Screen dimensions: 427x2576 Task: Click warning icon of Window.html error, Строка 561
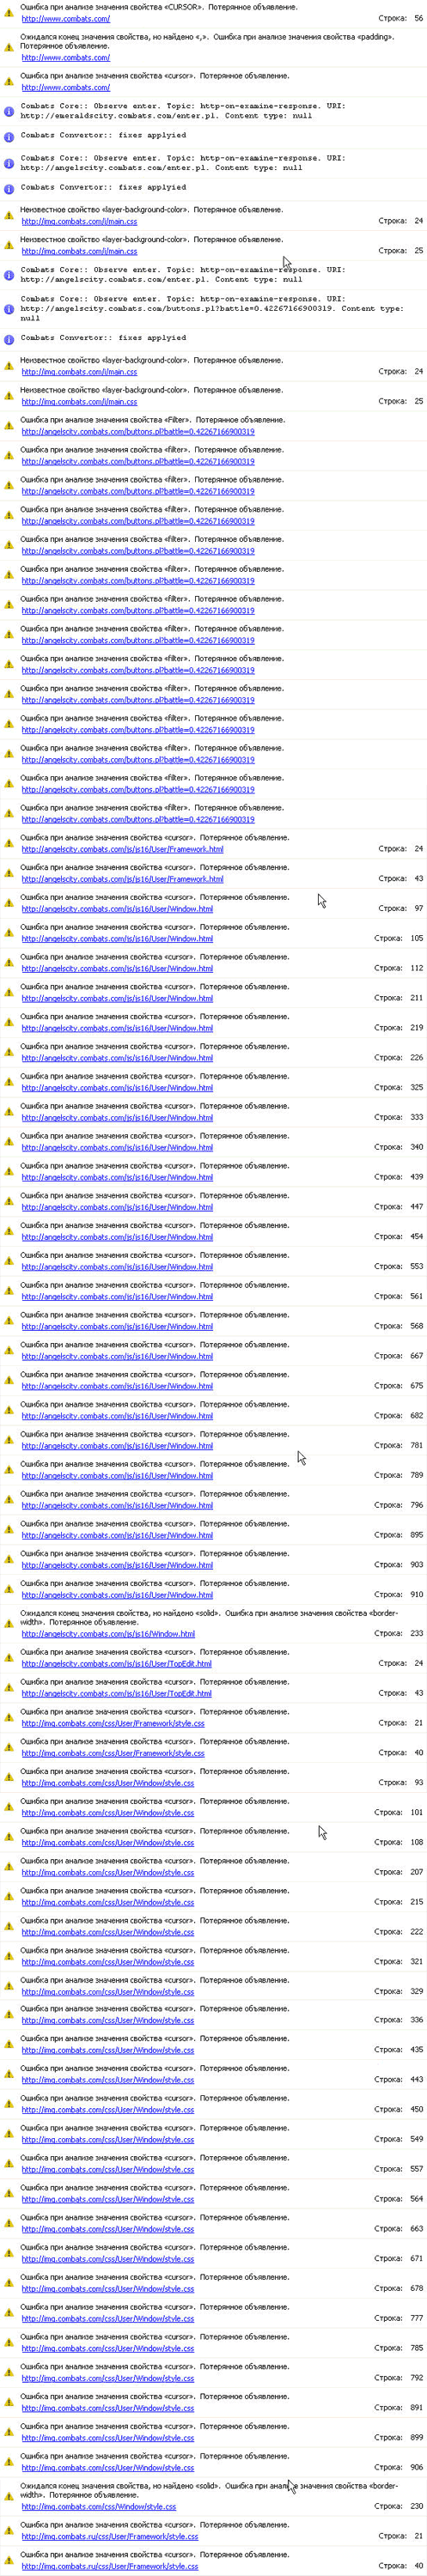click(9, 1290)
